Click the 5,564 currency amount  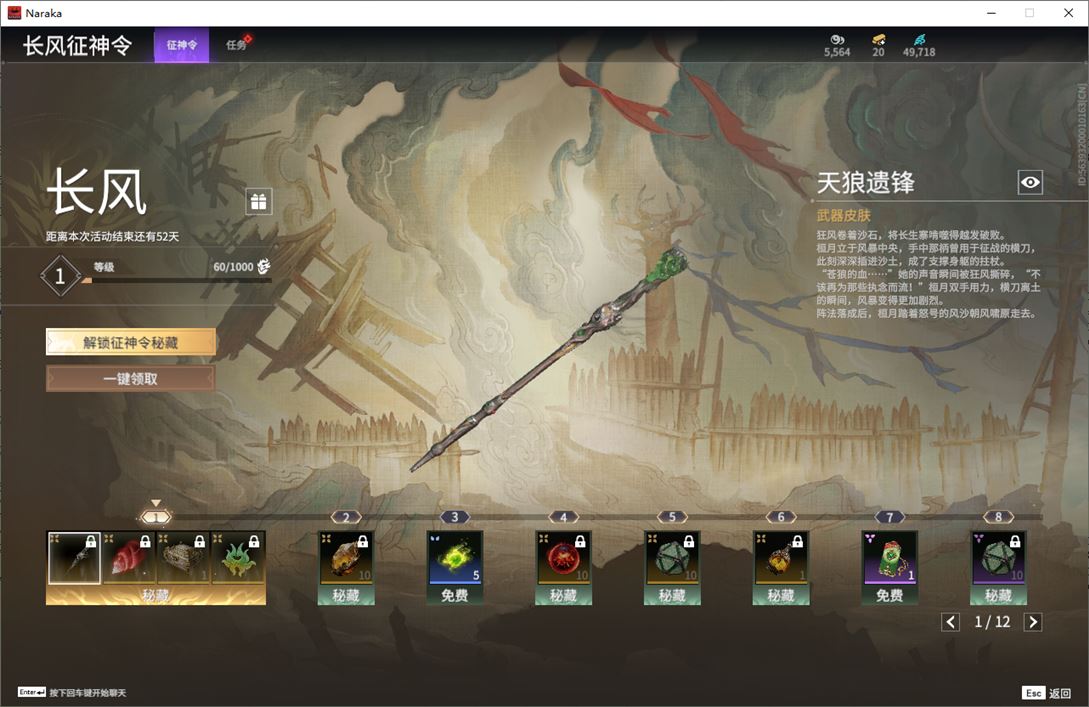[837, 52]
